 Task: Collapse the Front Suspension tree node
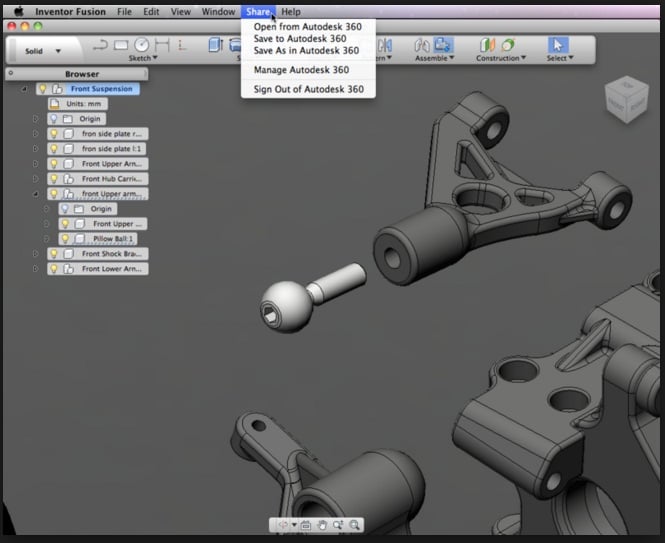click(24, 89)
